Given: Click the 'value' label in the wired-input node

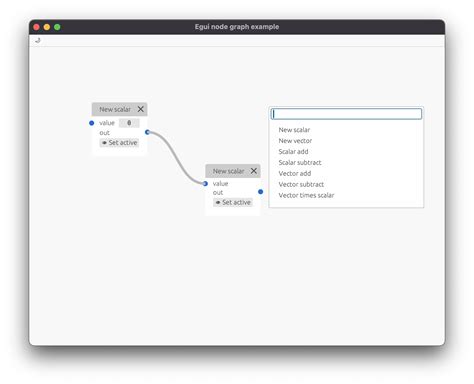Looking at the screenshot, I should pos(221,184).
